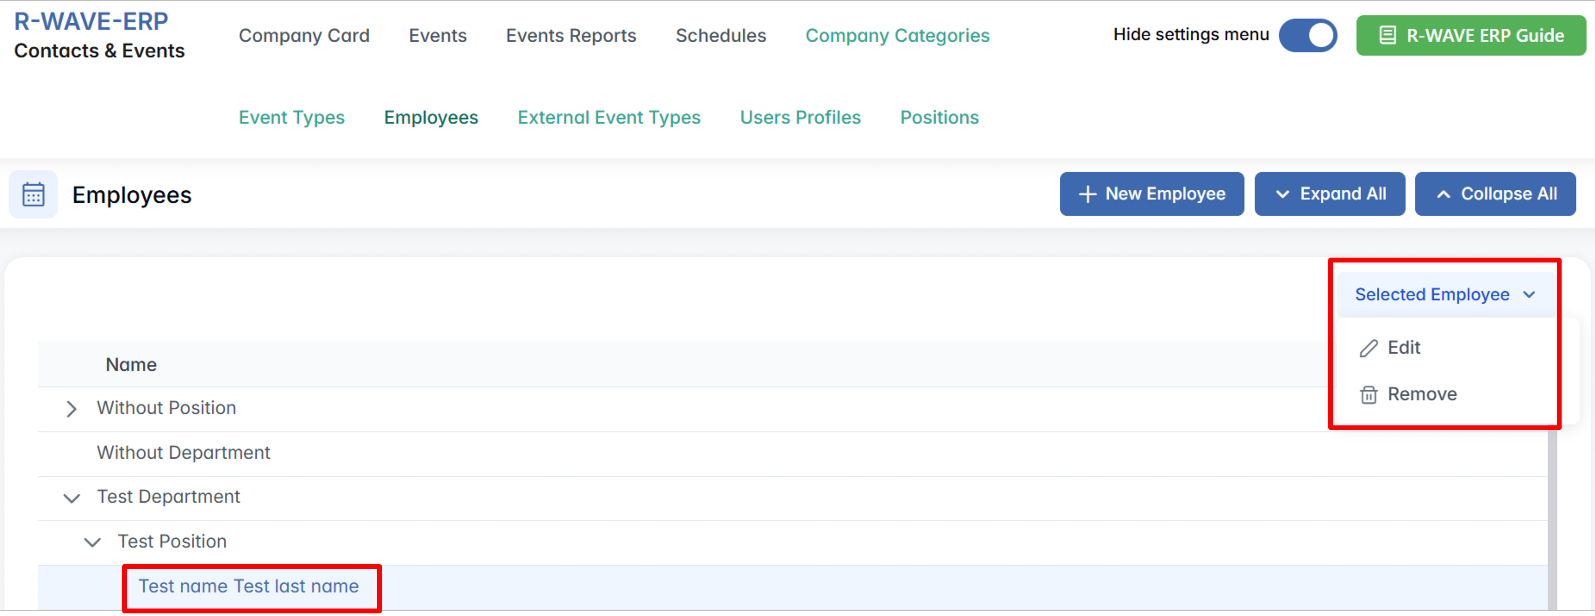The image size is (1595, 616).
Task: Select employee Test name Test last name
Action: pyautogui.click(x=249, y=587)
